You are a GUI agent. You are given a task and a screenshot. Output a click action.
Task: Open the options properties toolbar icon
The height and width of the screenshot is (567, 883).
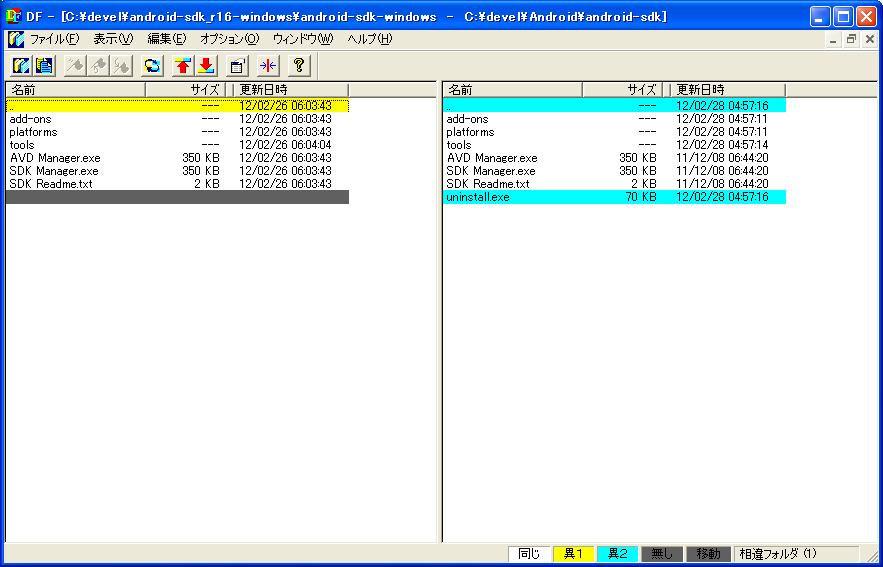pyautogui.click(x=237, y=66)
